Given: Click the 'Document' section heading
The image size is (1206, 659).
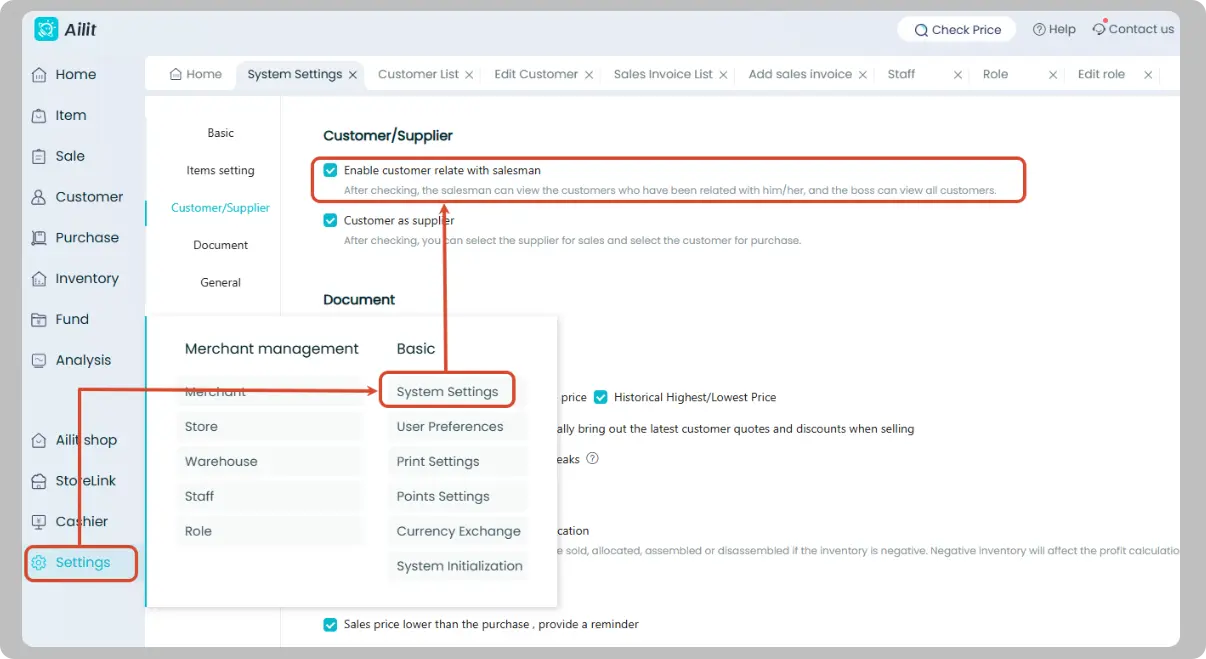Looking at the screenshot, I should 359,299.
